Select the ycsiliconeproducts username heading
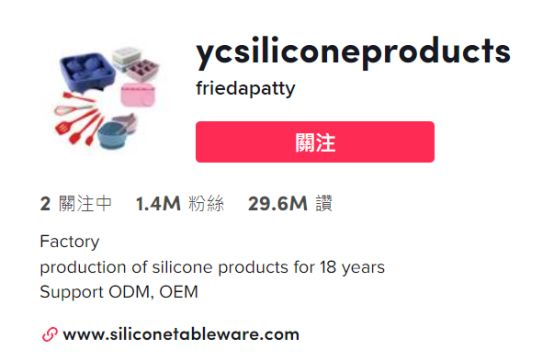The width and height of the screenshot is (554, 361). click(x=353, y=53)
